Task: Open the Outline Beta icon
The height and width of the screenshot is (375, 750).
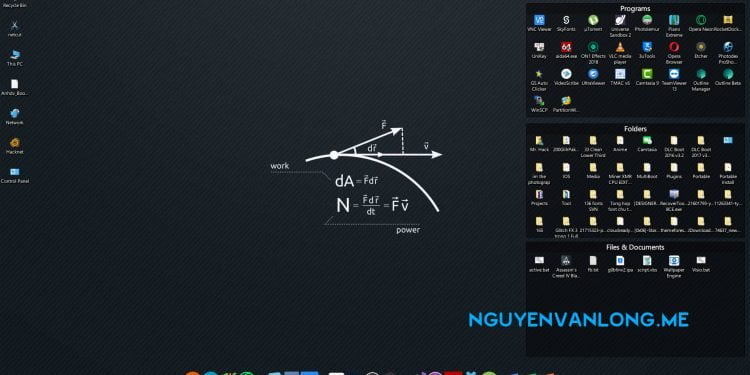Action: click(x=728, y=77)
